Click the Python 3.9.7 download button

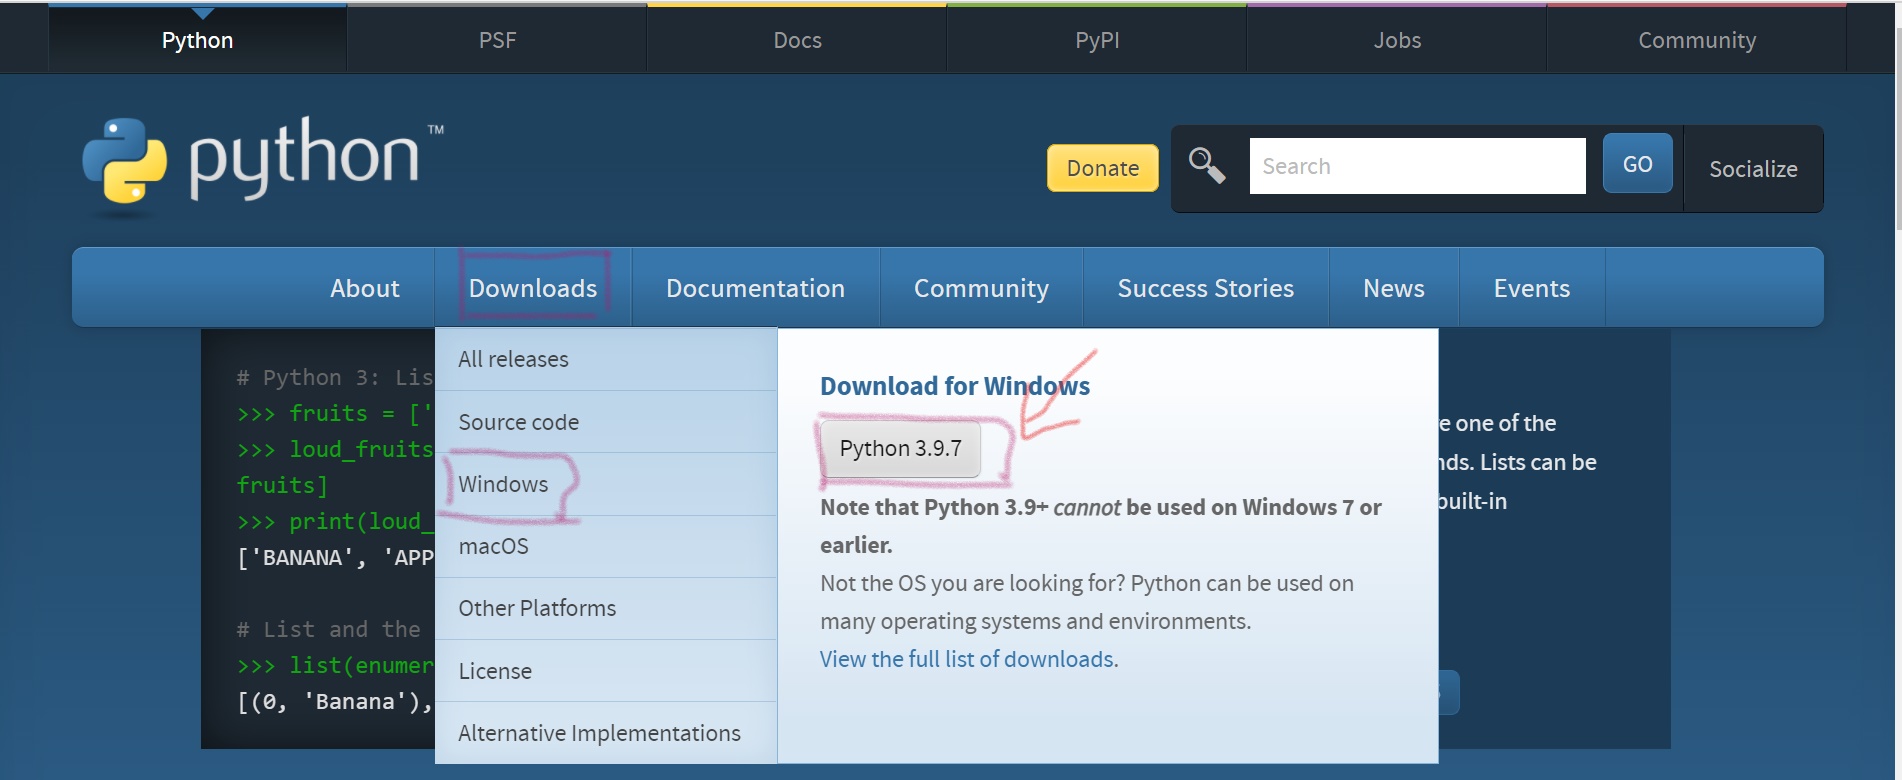click(900, 448)
